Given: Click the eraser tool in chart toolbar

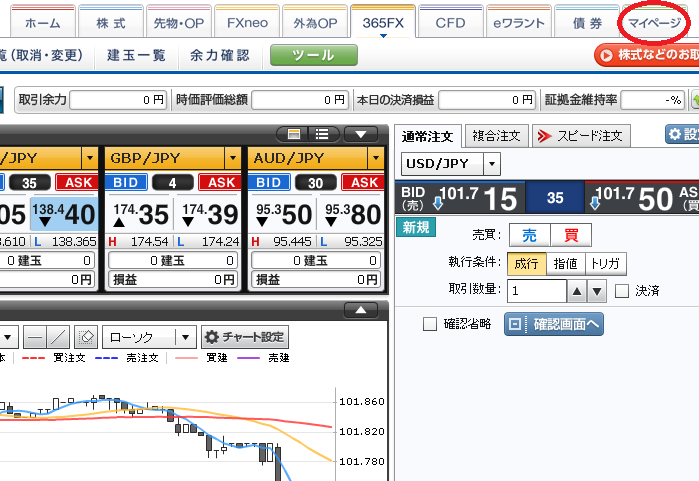Looking at the screenshot, I should click(x=86, y=337).
